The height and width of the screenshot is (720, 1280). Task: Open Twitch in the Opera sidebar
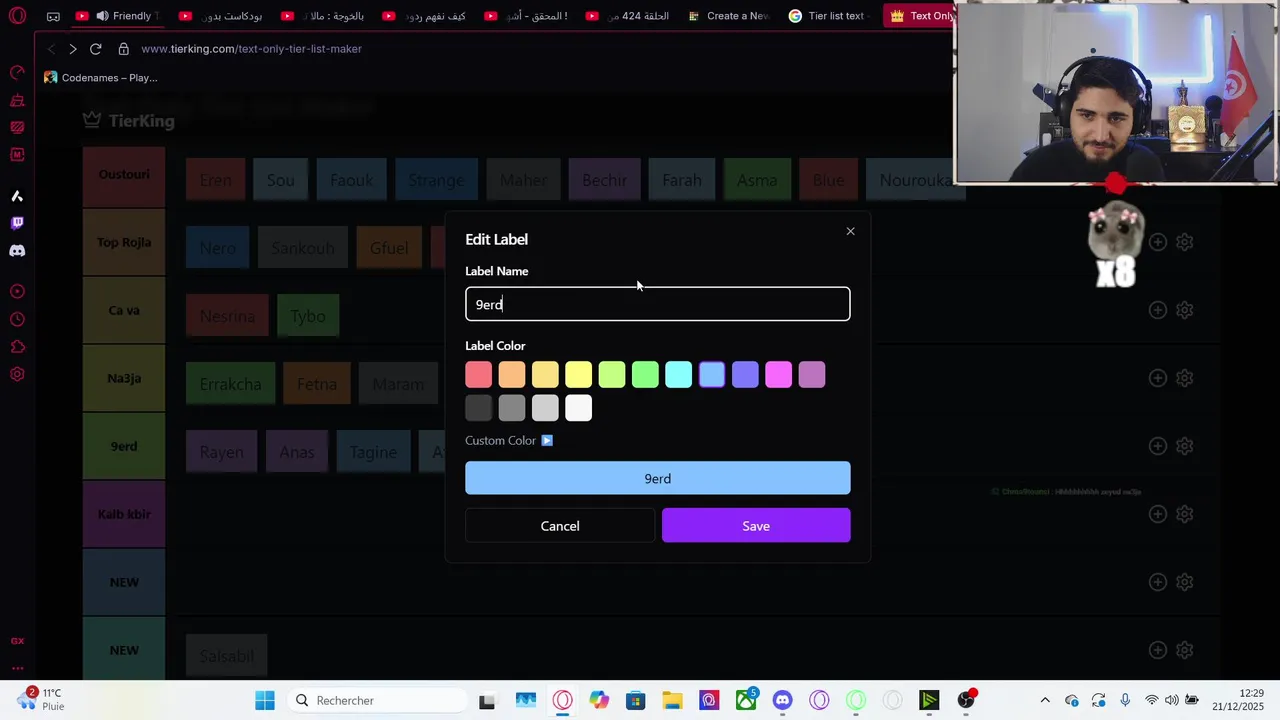click(17, 223)
